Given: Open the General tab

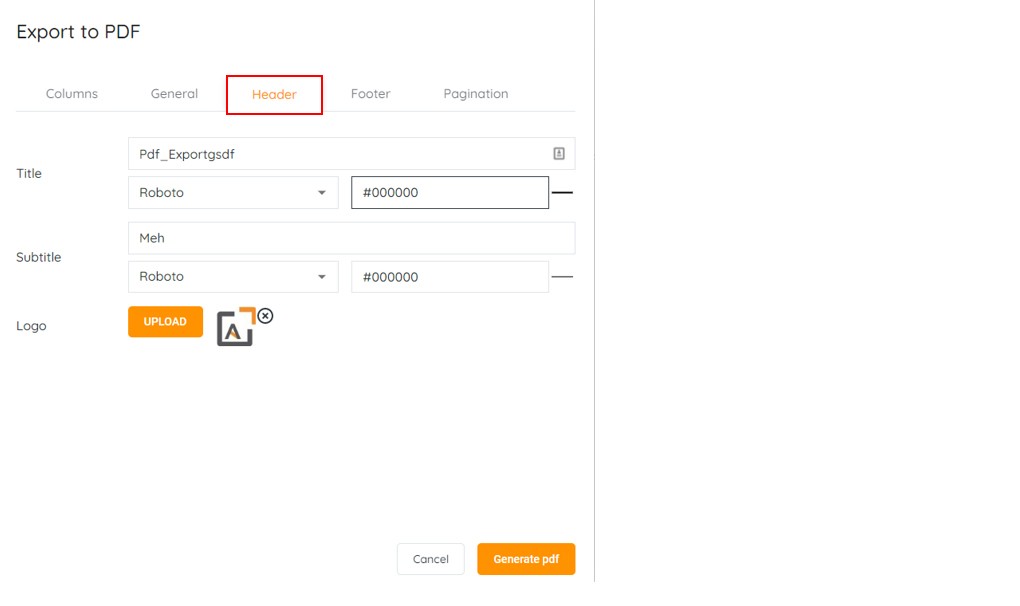Looking at the screenshot, I should (x=174, y=94).
